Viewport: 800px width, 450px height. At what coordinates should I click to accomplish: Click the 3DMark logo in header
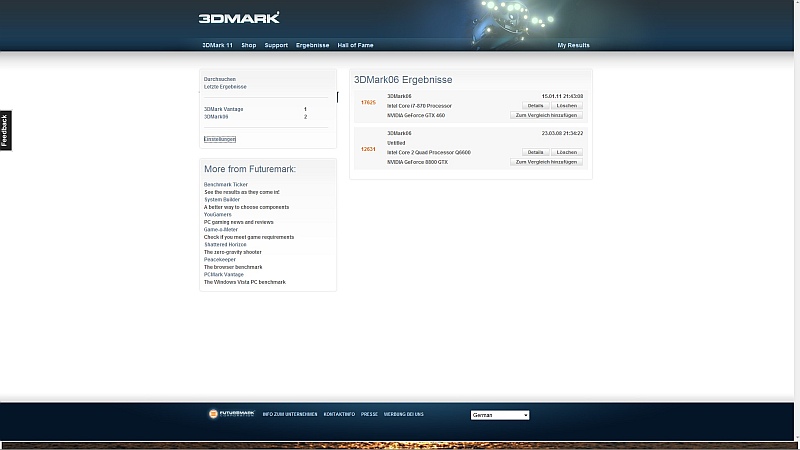239,18
